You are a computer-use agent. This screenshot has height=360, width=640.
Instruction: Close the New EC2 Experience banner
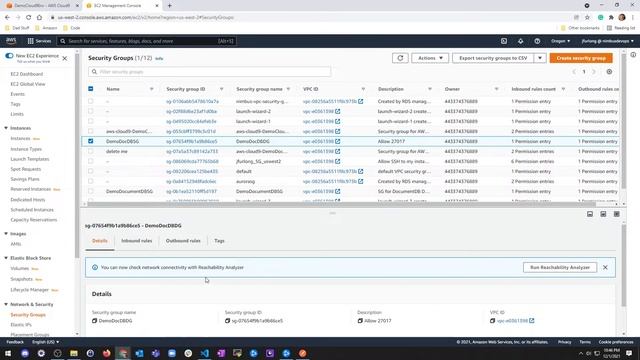64,58
